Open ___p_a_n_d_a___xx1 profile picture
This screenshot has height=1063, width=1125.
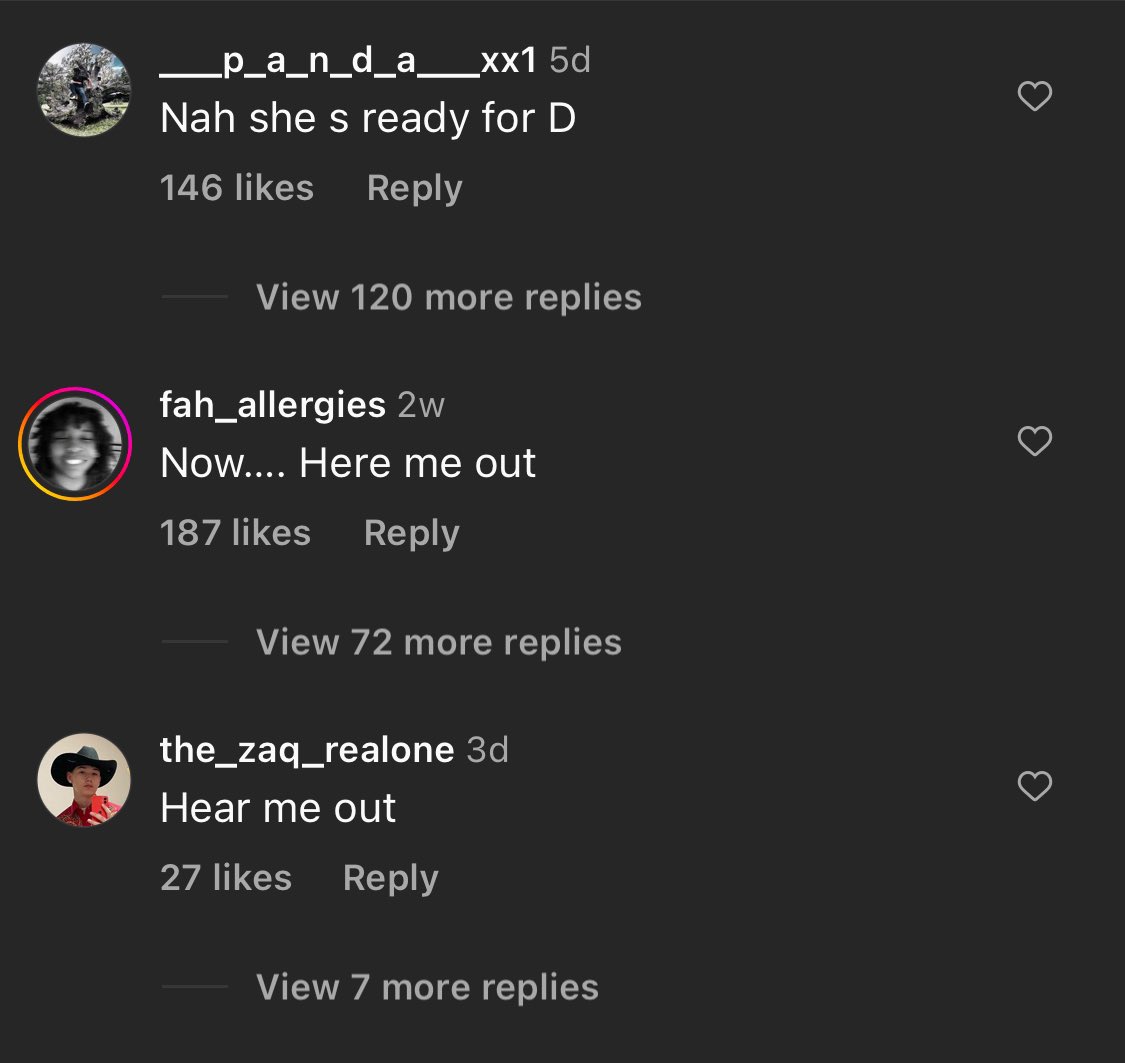point(85,90)
